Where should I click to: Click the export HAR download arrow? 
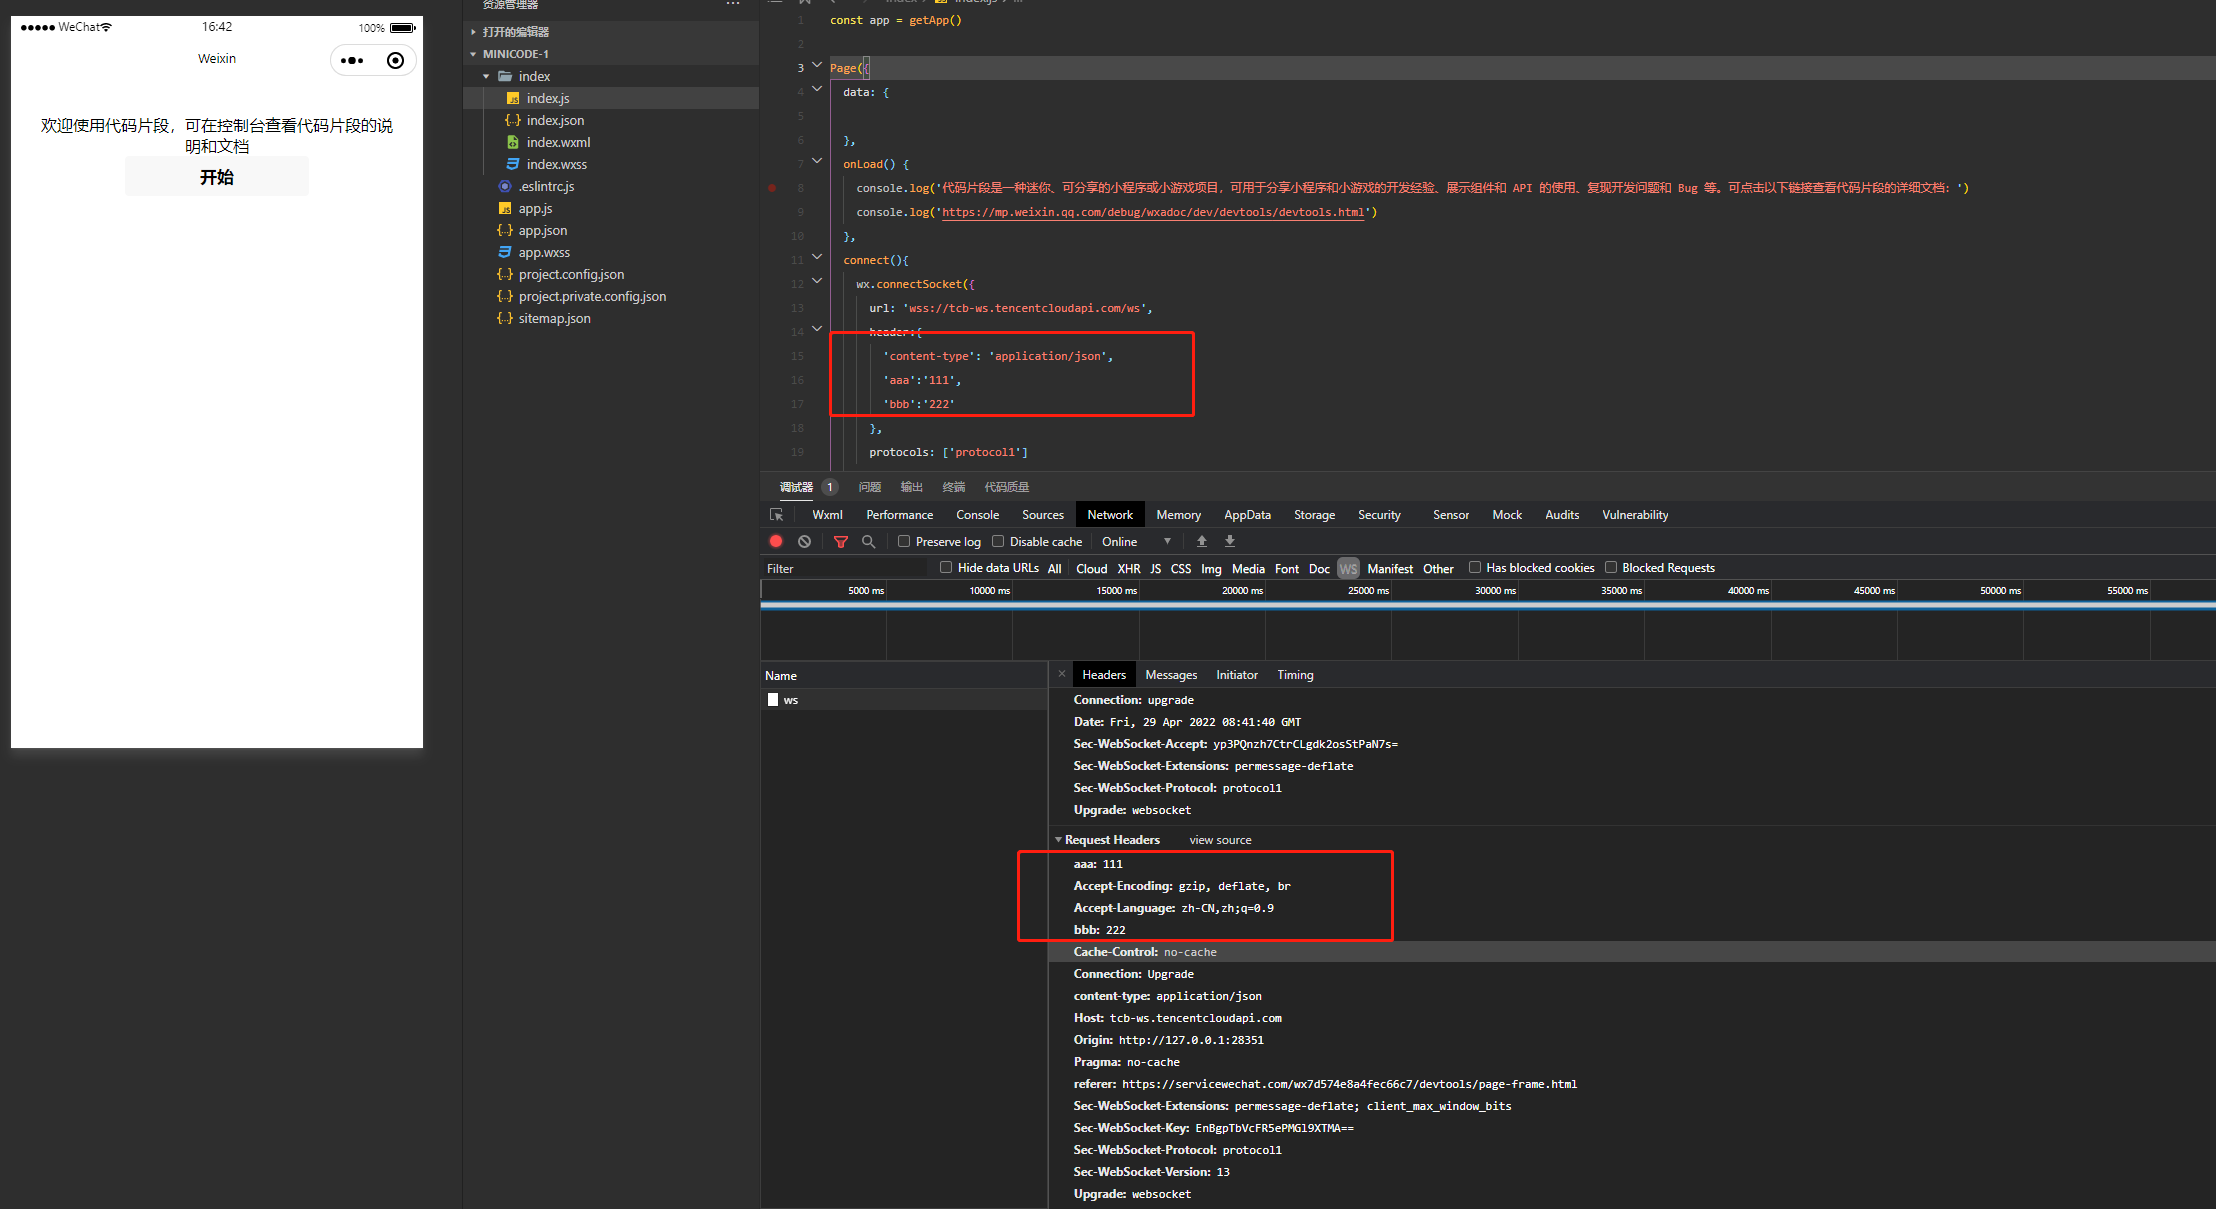(x=1230, y=541)
